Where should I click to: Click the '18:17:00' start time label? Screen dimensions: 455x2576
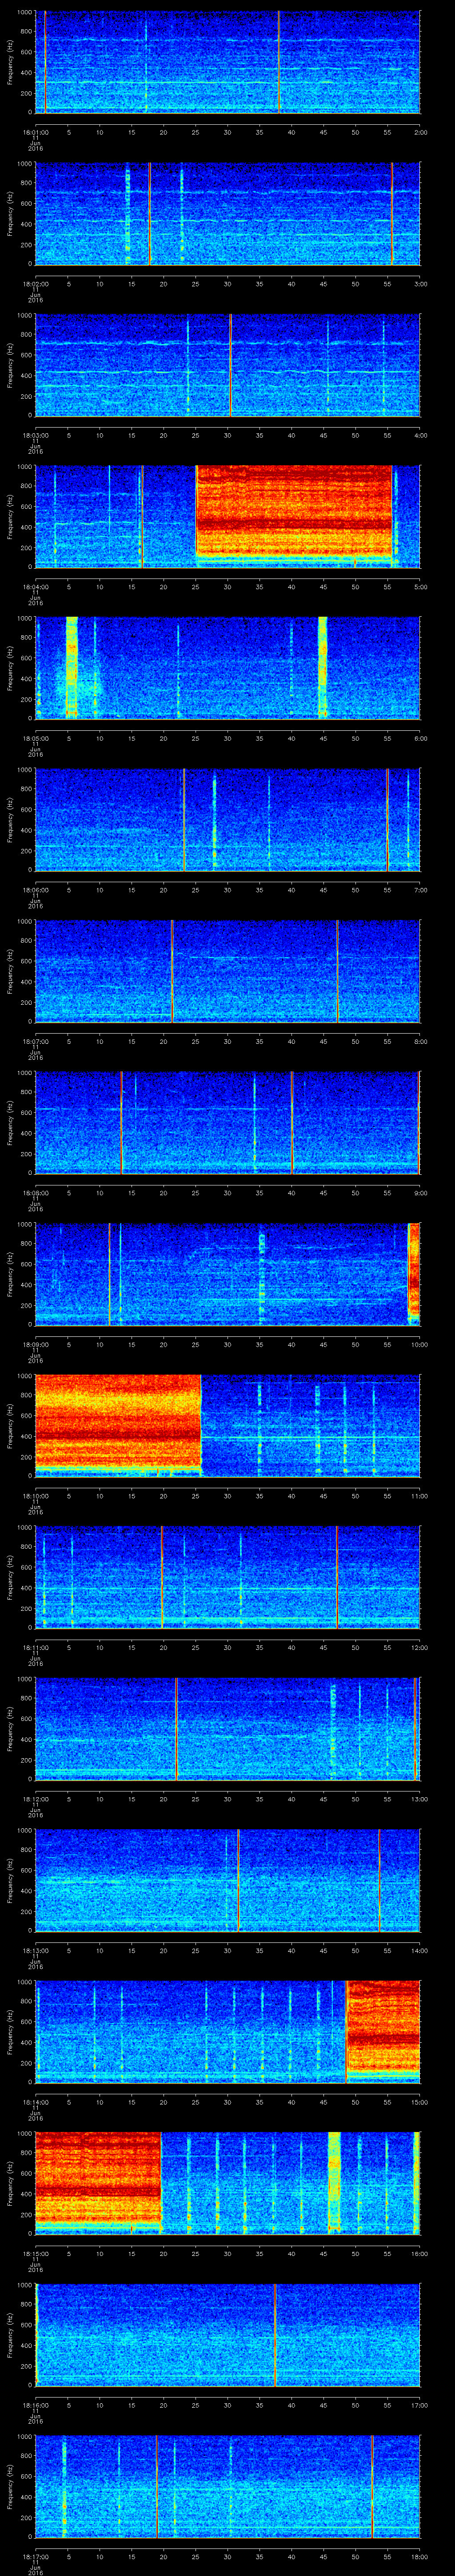[x=35, y=2555]
